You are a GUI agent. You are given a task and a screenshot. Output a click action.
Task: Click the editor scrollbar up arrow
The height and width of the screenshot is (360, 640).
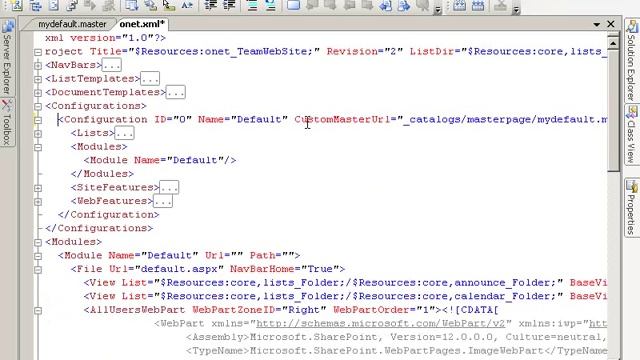coord(613,43)
